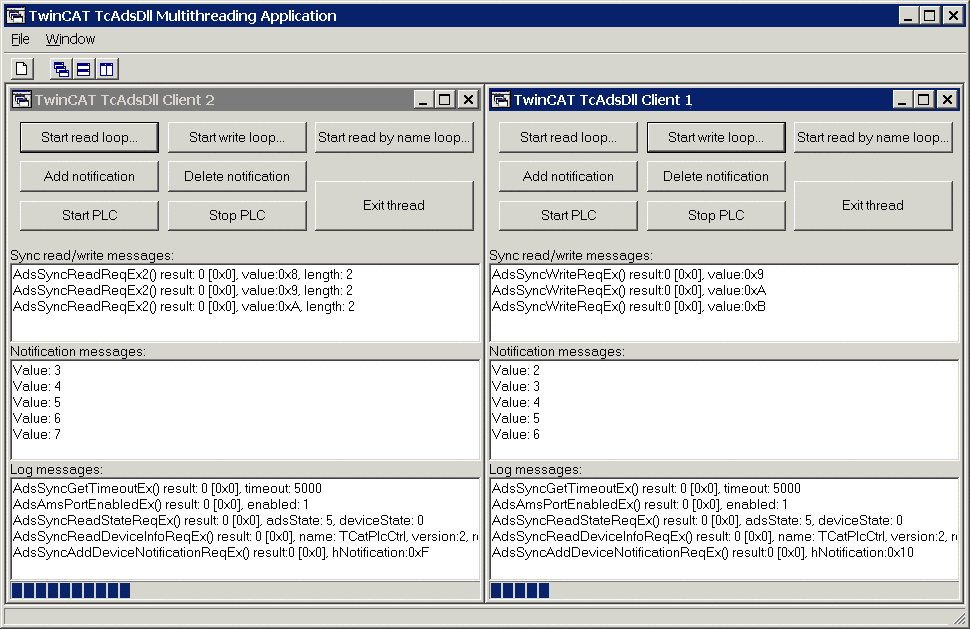Select 'Value: 2' in Client 1 notifications
Image resolution: width=970 pixels, height=629 pixels.
pyautogui.click(x=515, y=370)
